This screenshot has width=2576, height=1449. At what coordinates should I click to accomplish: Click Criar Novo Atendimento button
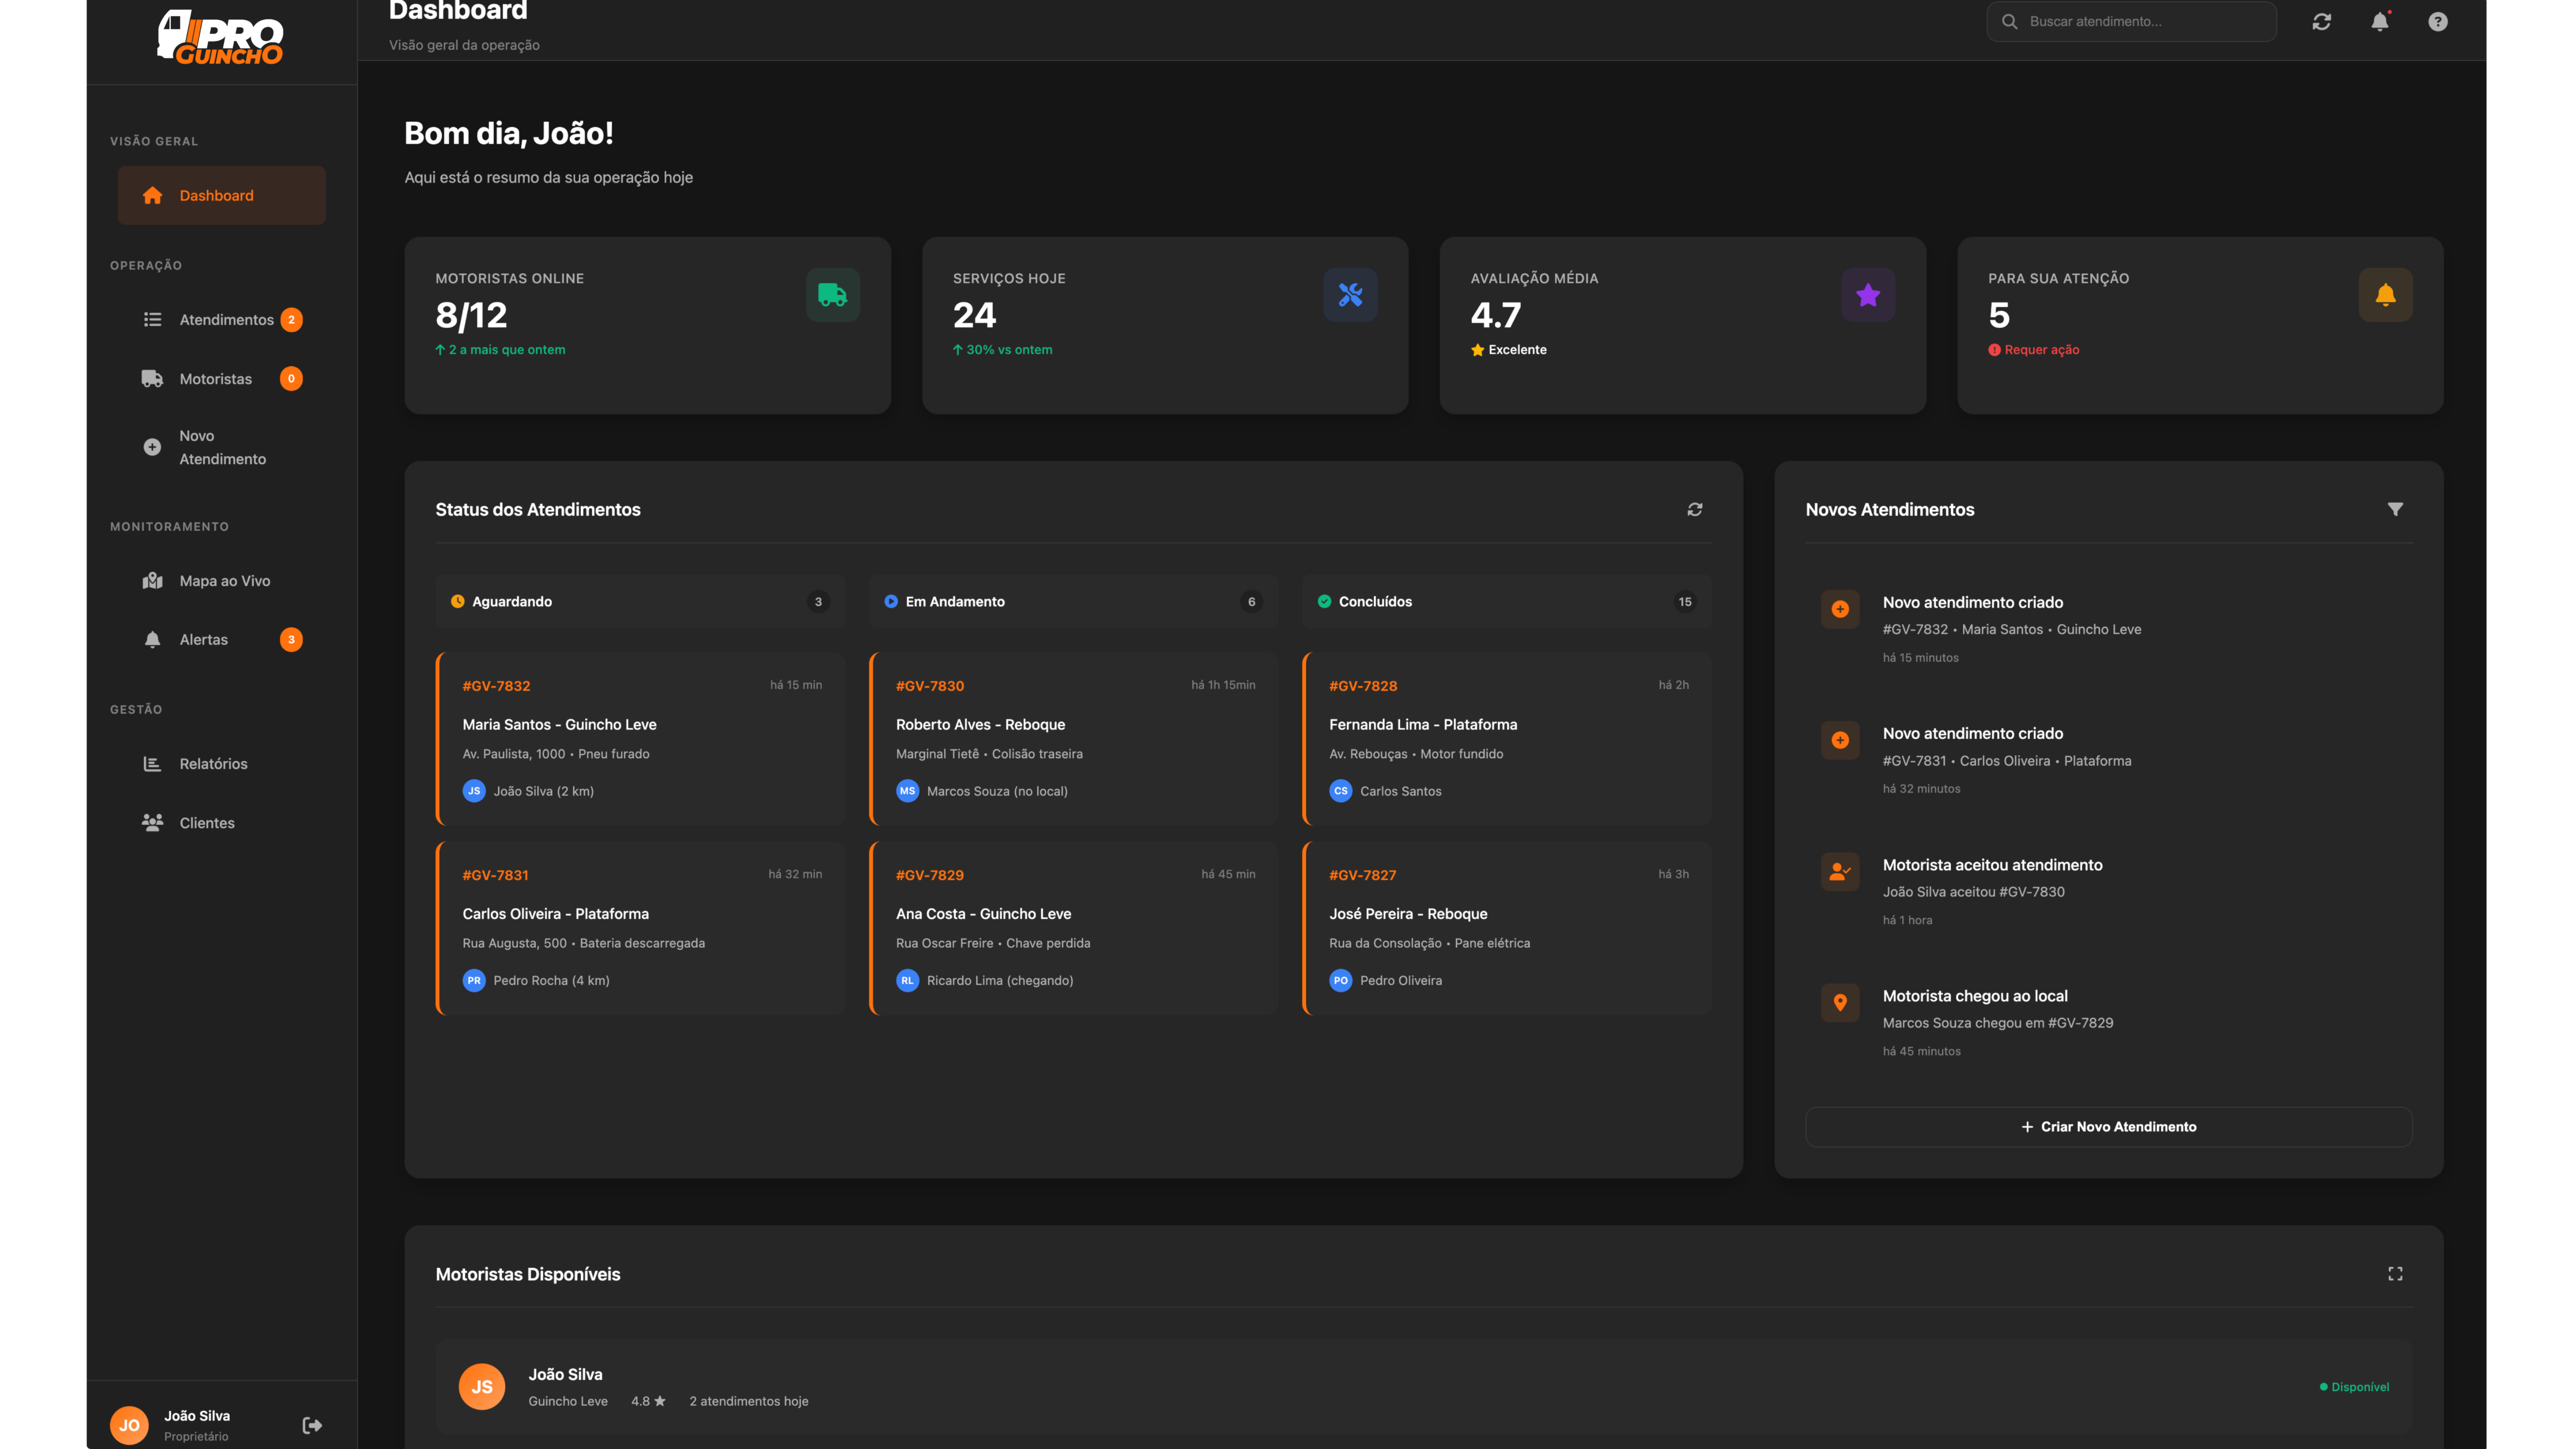coord(2108,1126)
